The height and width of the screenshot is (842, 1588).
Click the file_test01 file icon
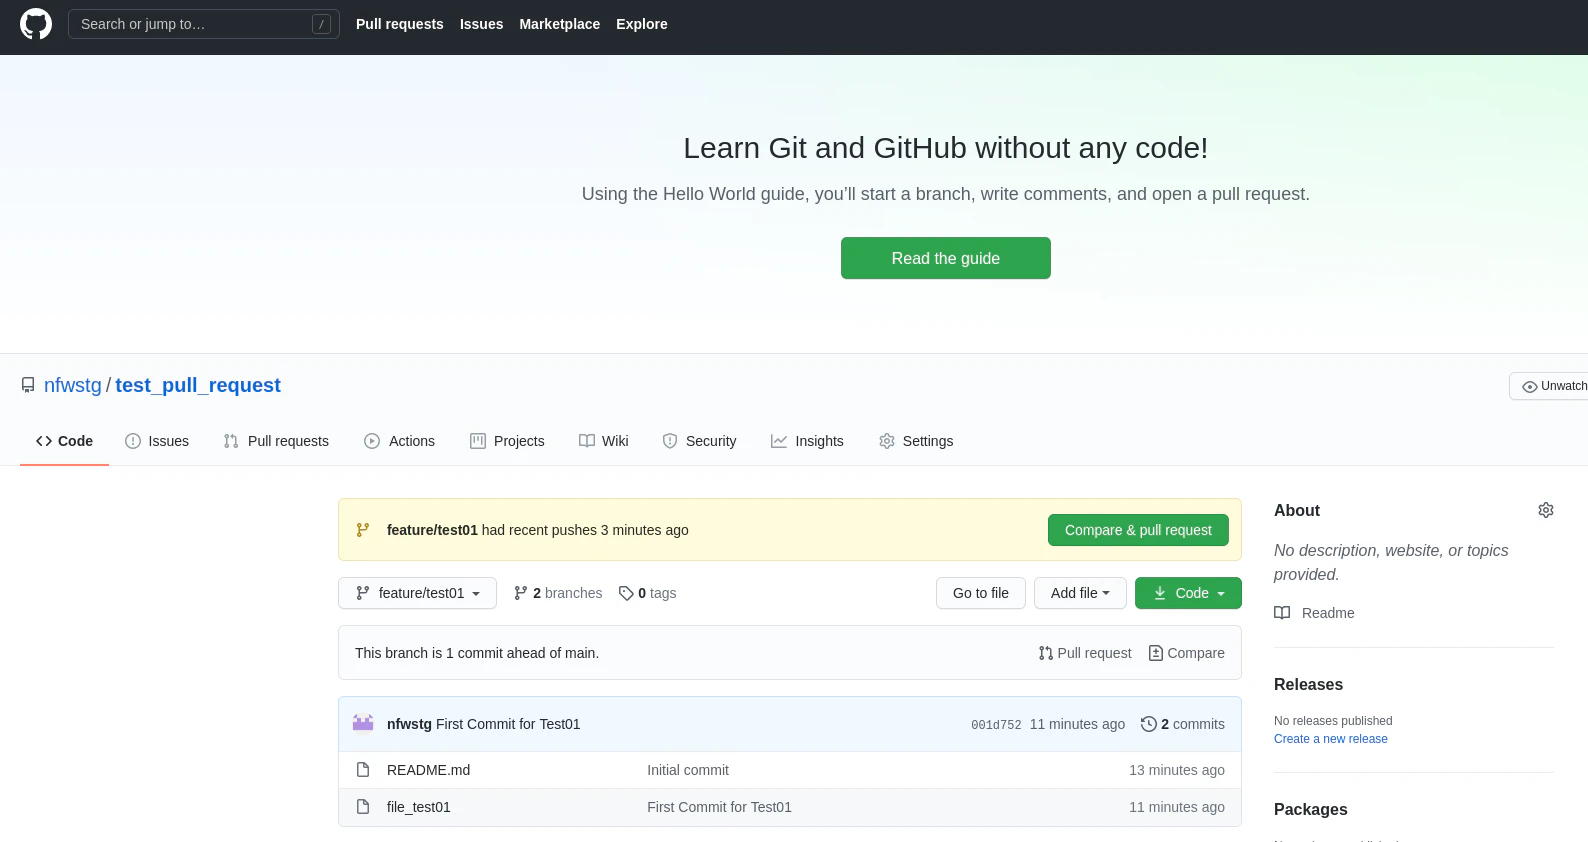point(363,807)
